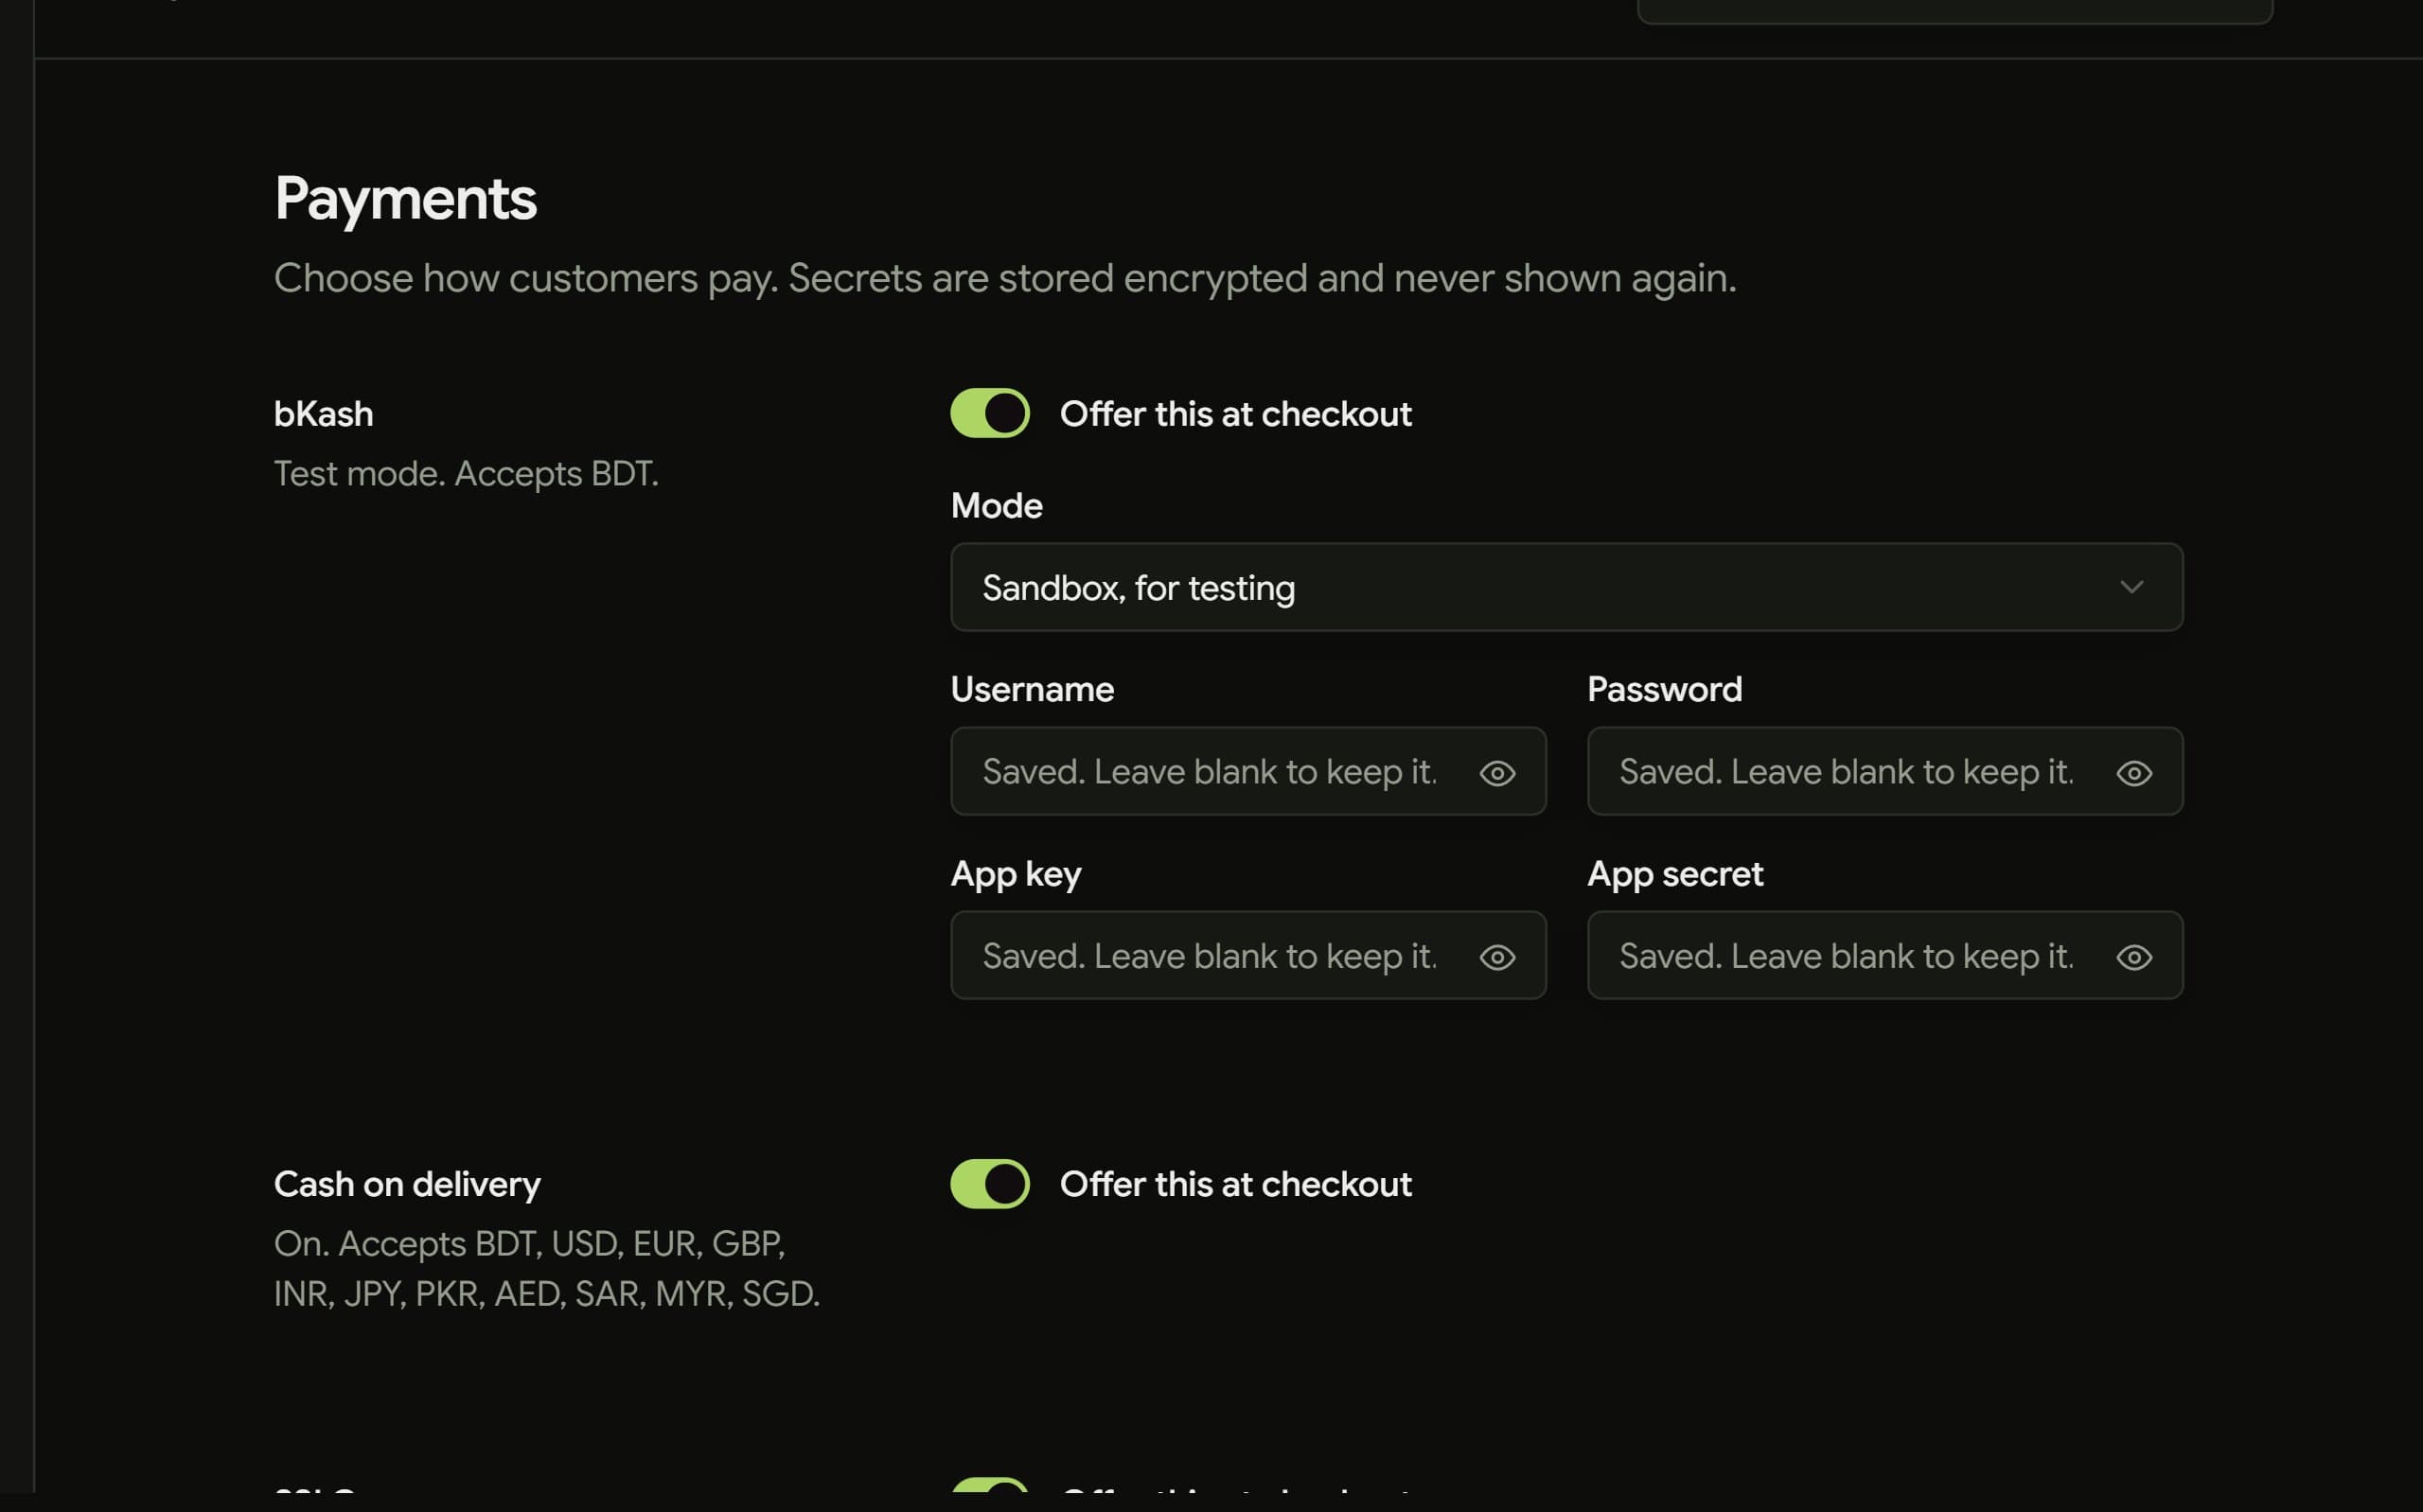Focus the Username input field

click(x=1248, y=771)
